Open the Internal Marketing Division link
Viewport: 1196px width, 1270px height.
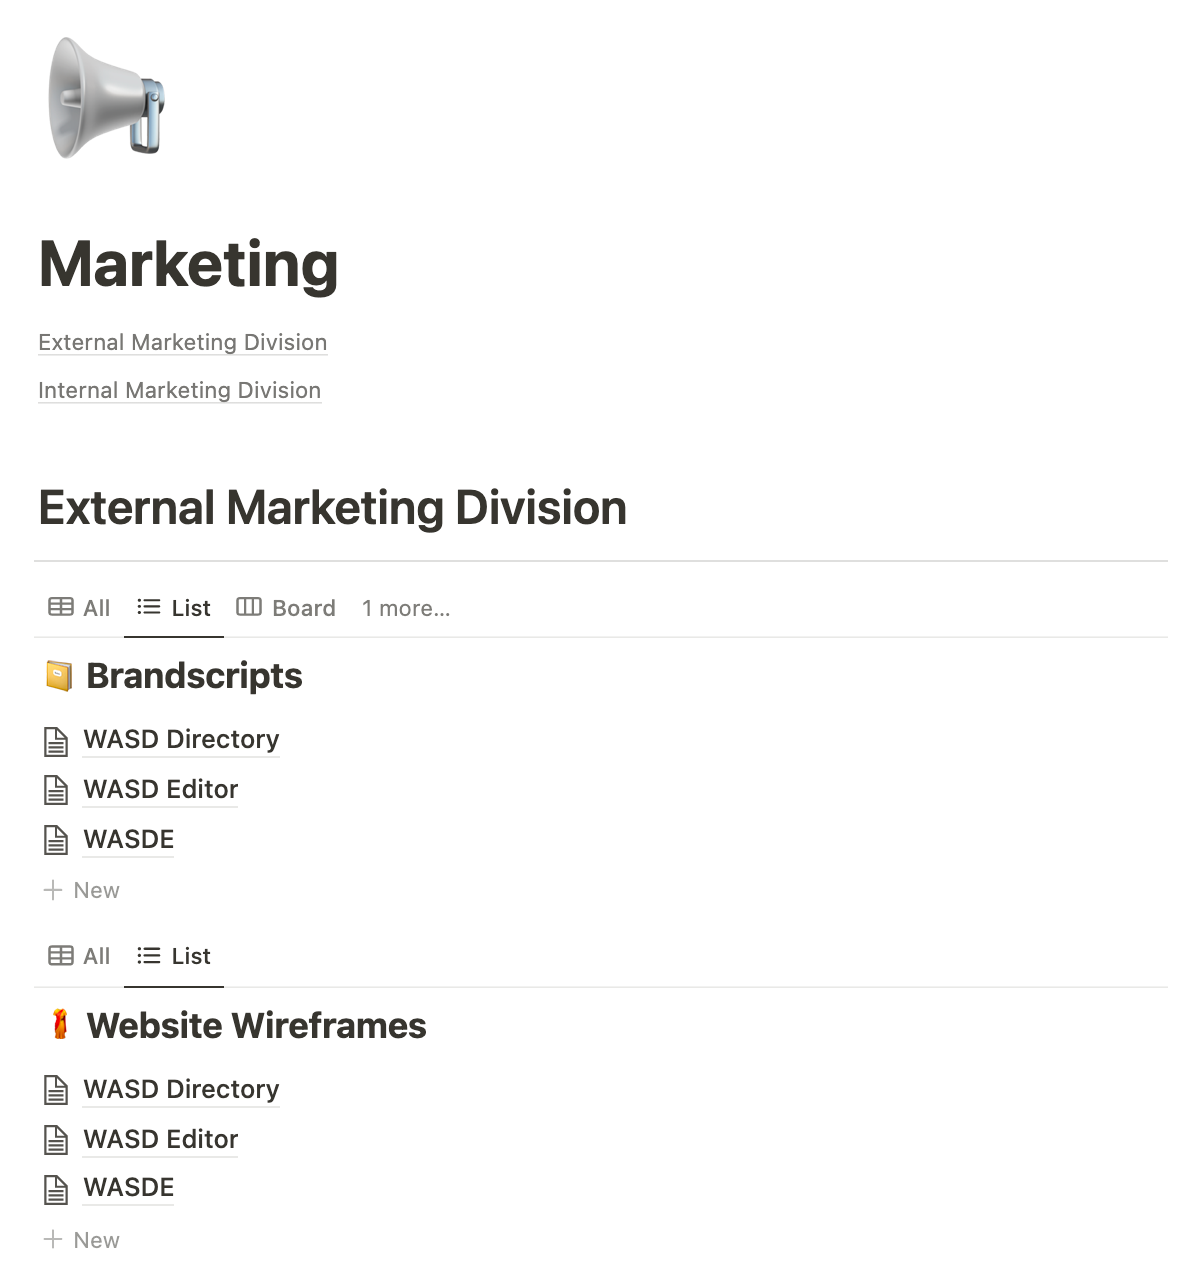coord(179,390)
